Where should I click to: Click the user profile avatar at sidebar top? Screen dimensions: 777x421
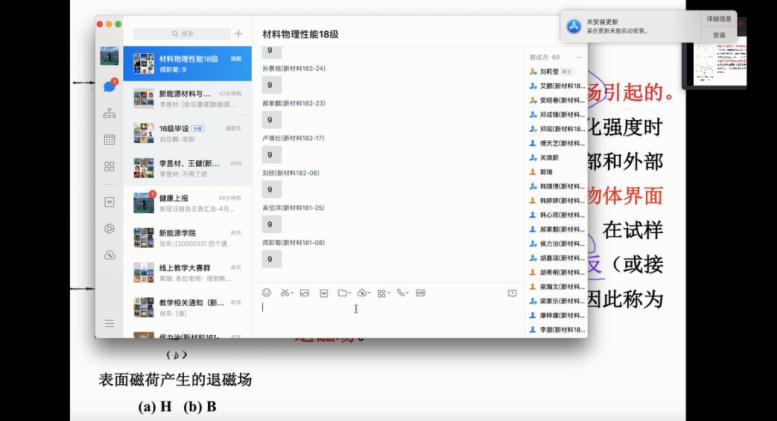click(110, 56)
